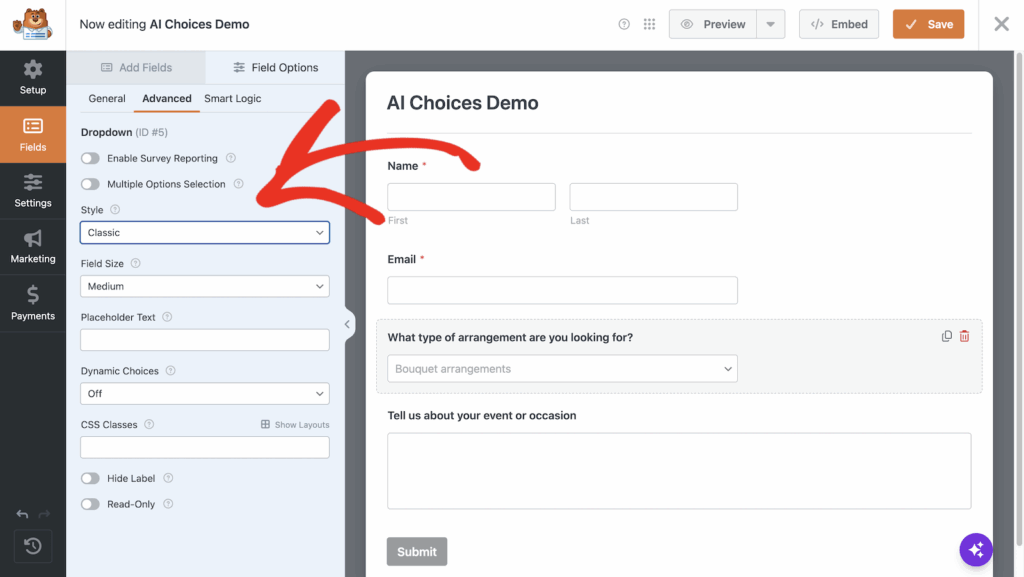The image size is (1024, 577).
Task: Delete the dropdown field via trash icon
Action: click(x=965, y=336)
